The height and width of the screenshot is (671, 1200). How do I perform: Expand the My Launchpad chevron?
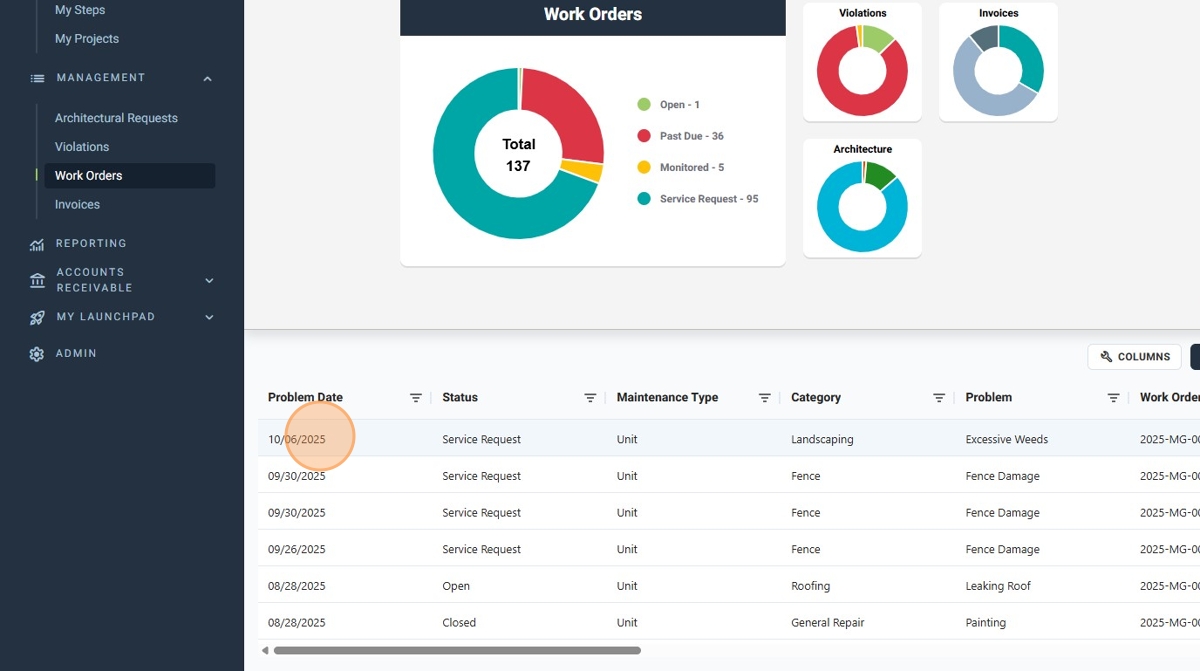(209, 318)
